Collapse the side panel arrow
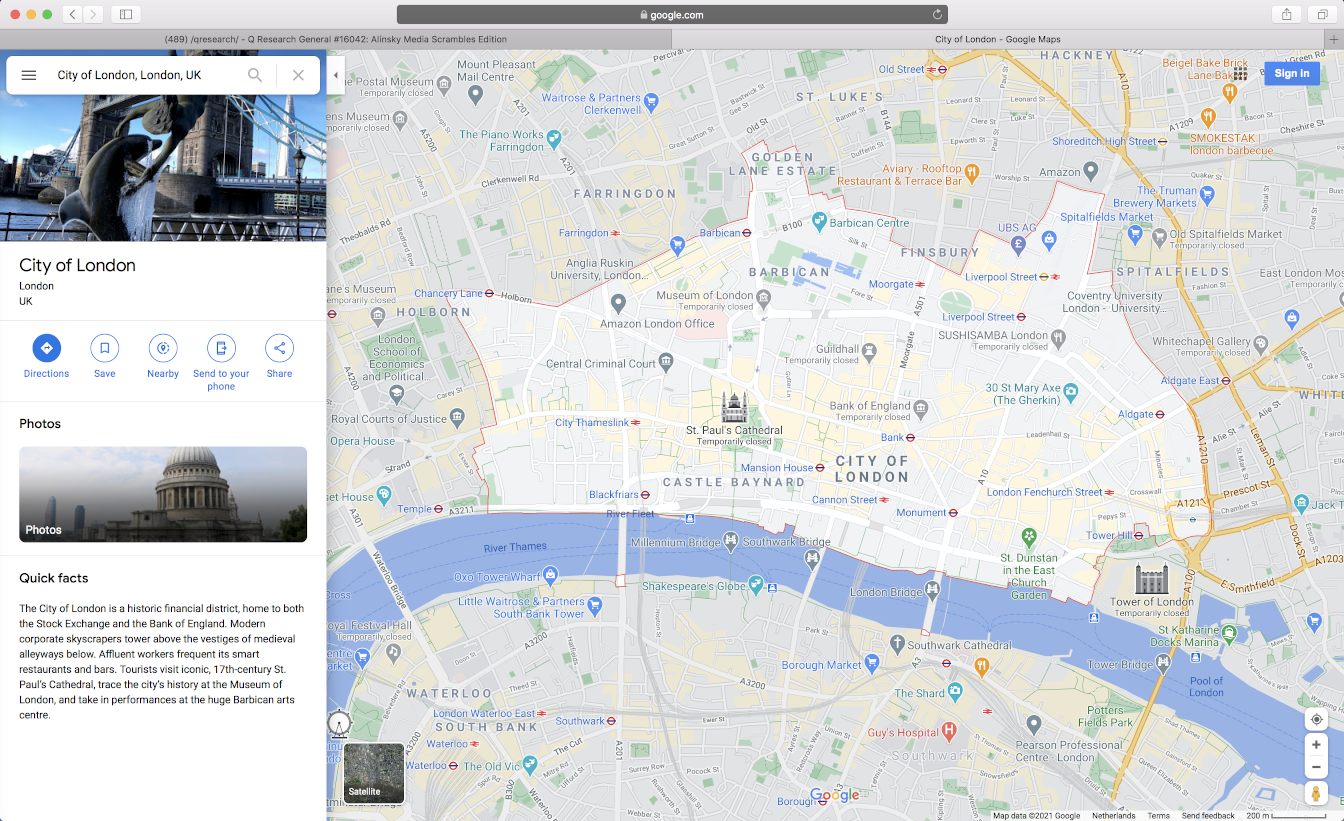 pyautogui.click(x=336, y=75)
